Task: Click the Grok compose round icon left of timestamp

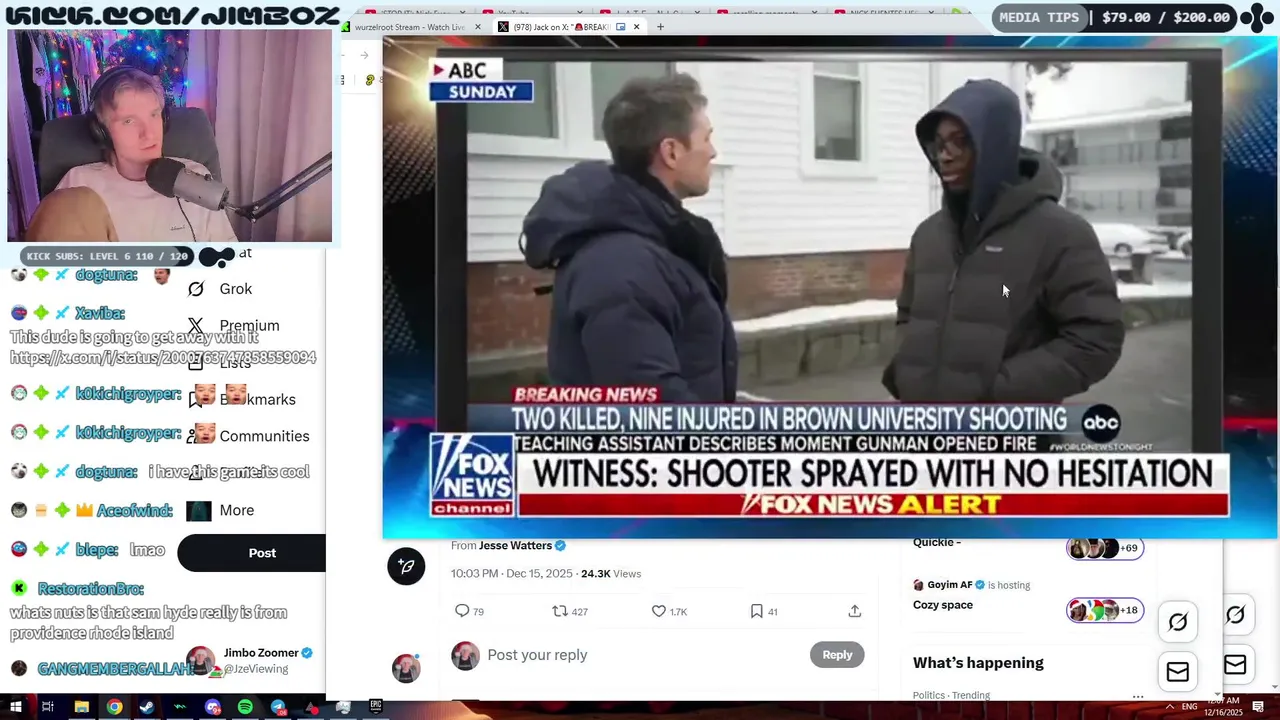Action: [406, 566]
